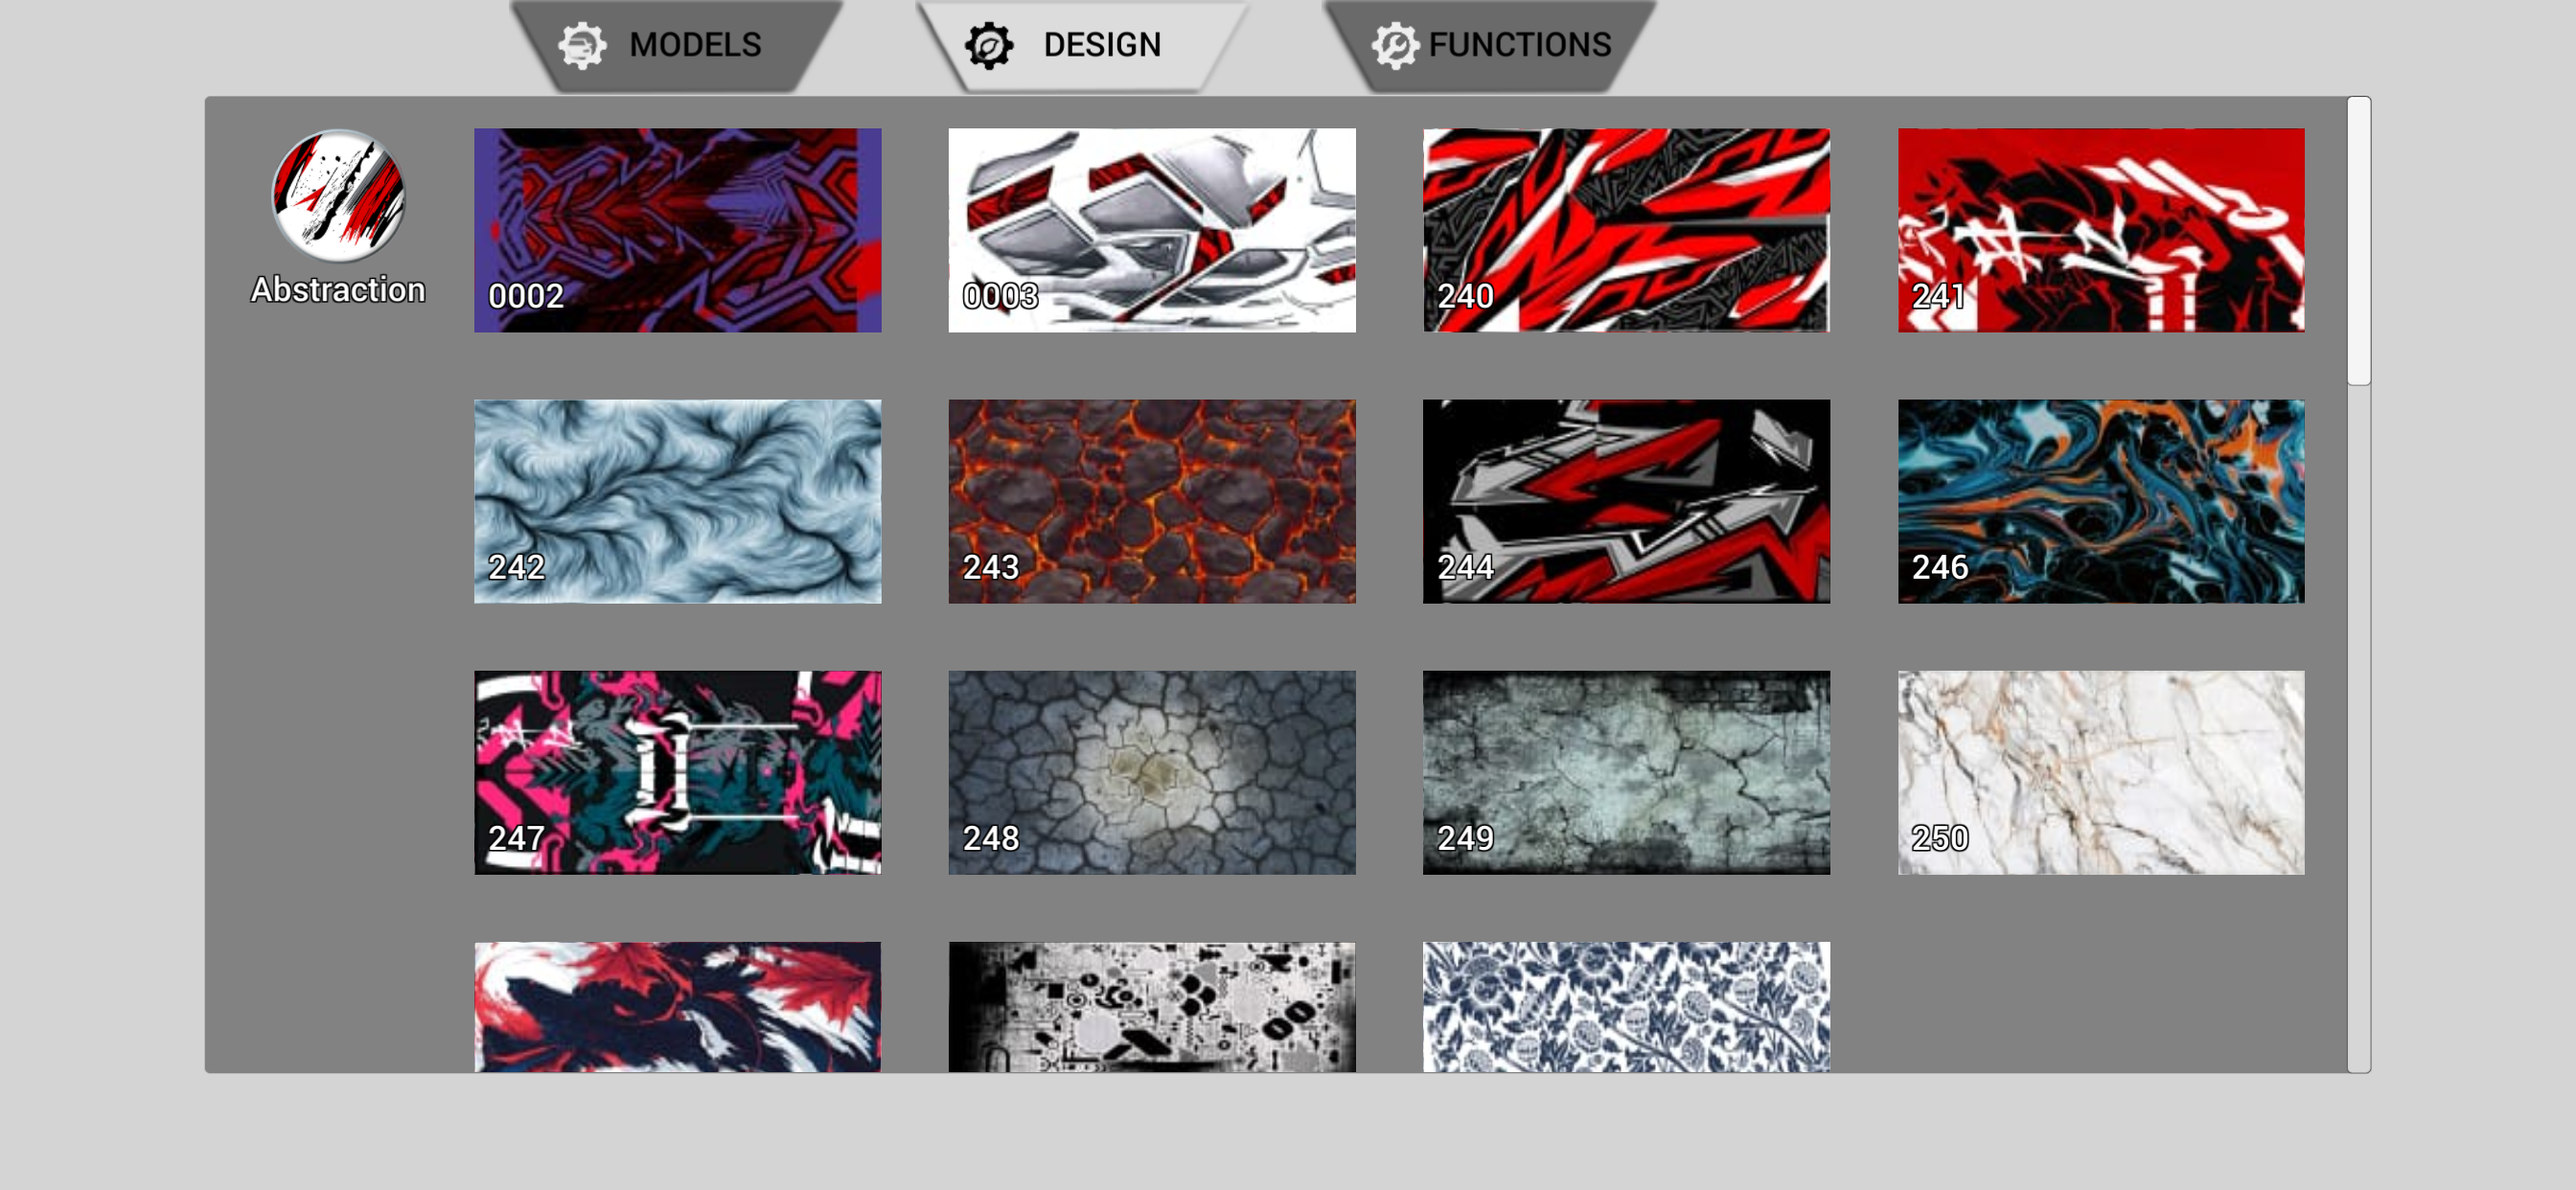Select design 248 cracked ground texture
The height and width of the screenshot is (1190, 2576).
[x=1152, y=772]
